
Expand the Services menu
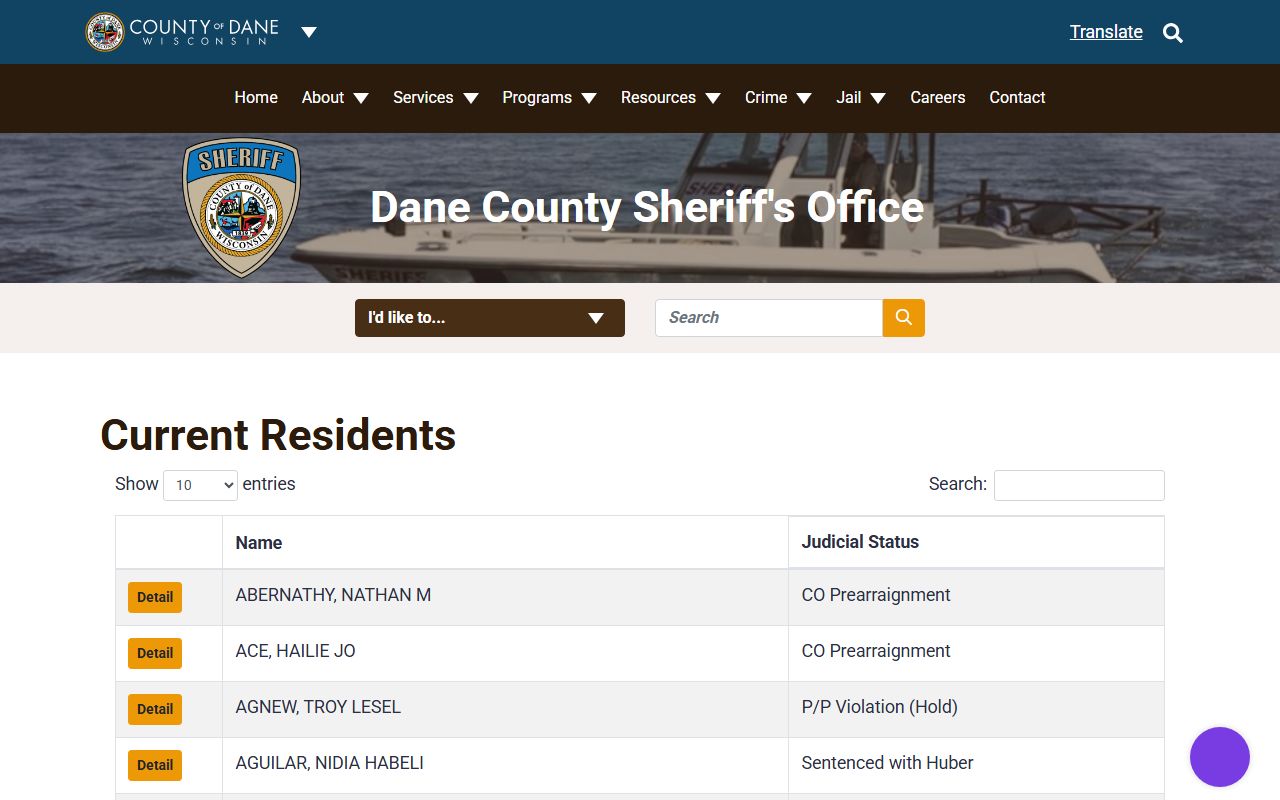(436, 97)
